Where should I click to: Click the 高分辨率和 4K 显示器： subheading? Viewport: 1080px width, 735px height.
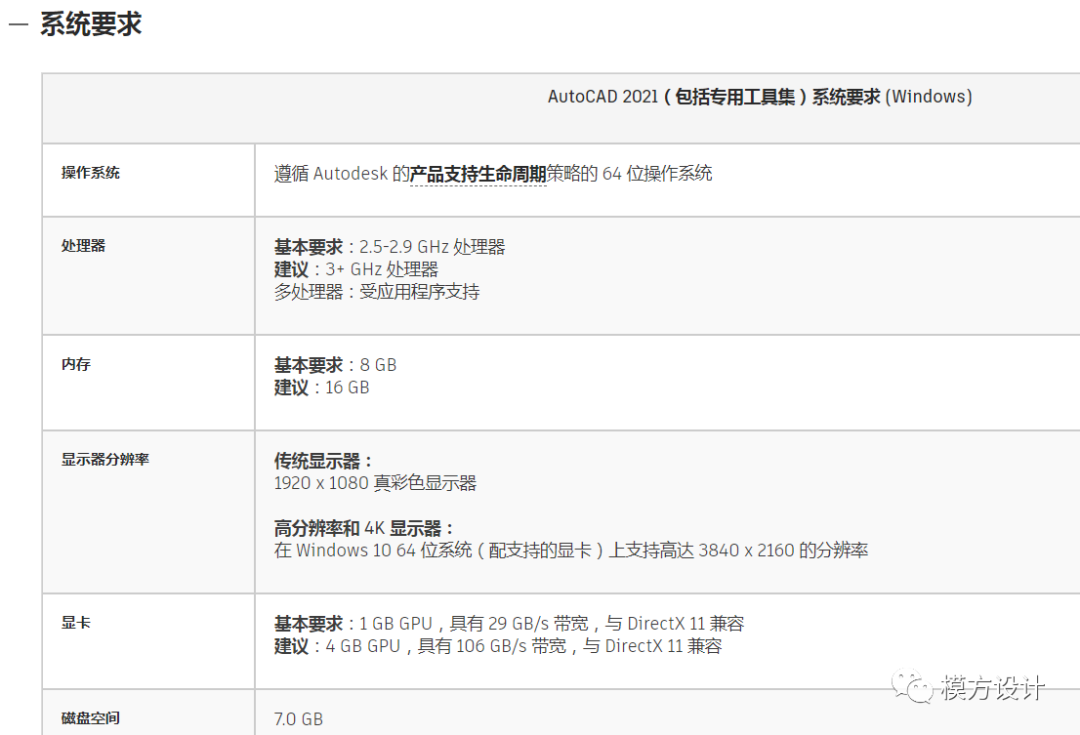tap(364, 528)
